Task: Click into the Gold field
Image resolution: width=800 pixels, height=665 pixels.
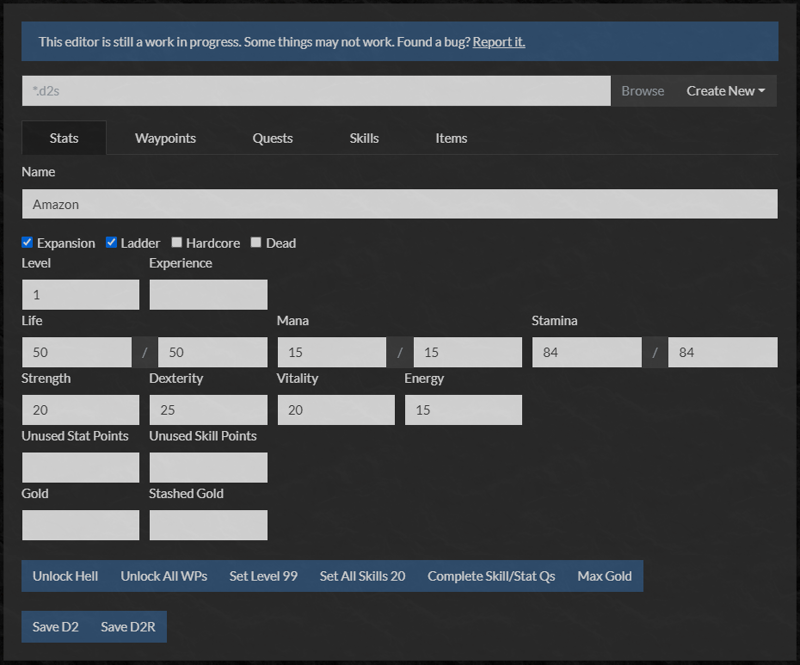Action: tap(81, 525)
